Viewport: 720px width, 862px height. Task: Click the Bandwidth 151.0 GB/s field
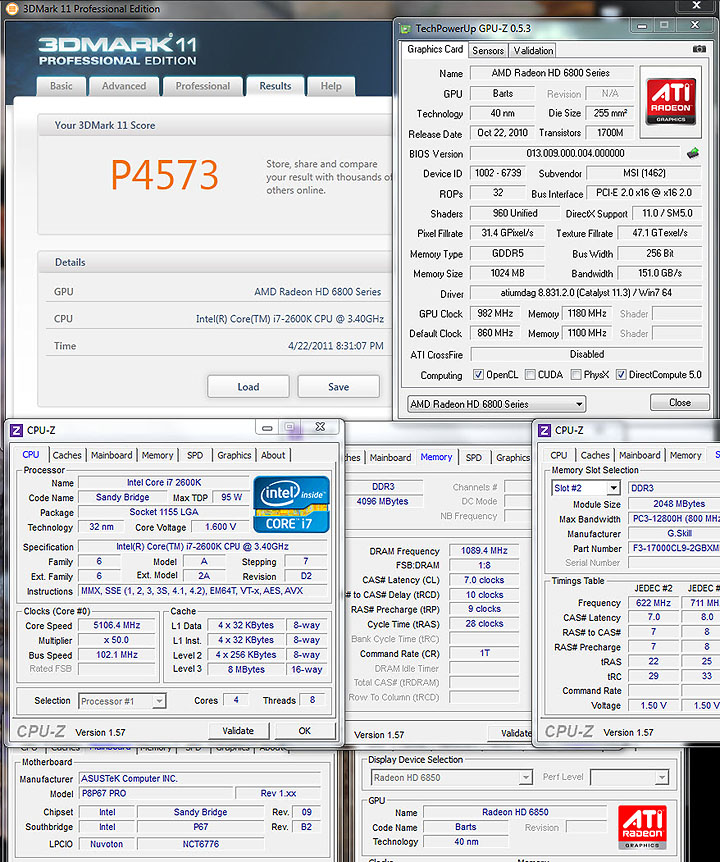pos(660,273)
